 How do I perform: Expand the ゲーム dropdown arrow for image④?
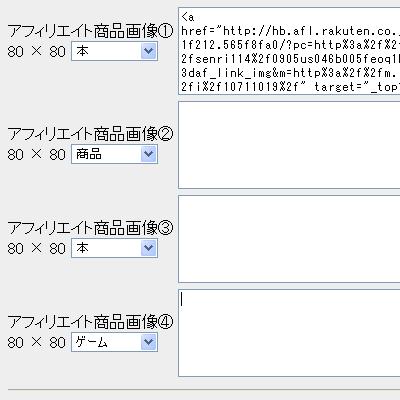[148, 342]
